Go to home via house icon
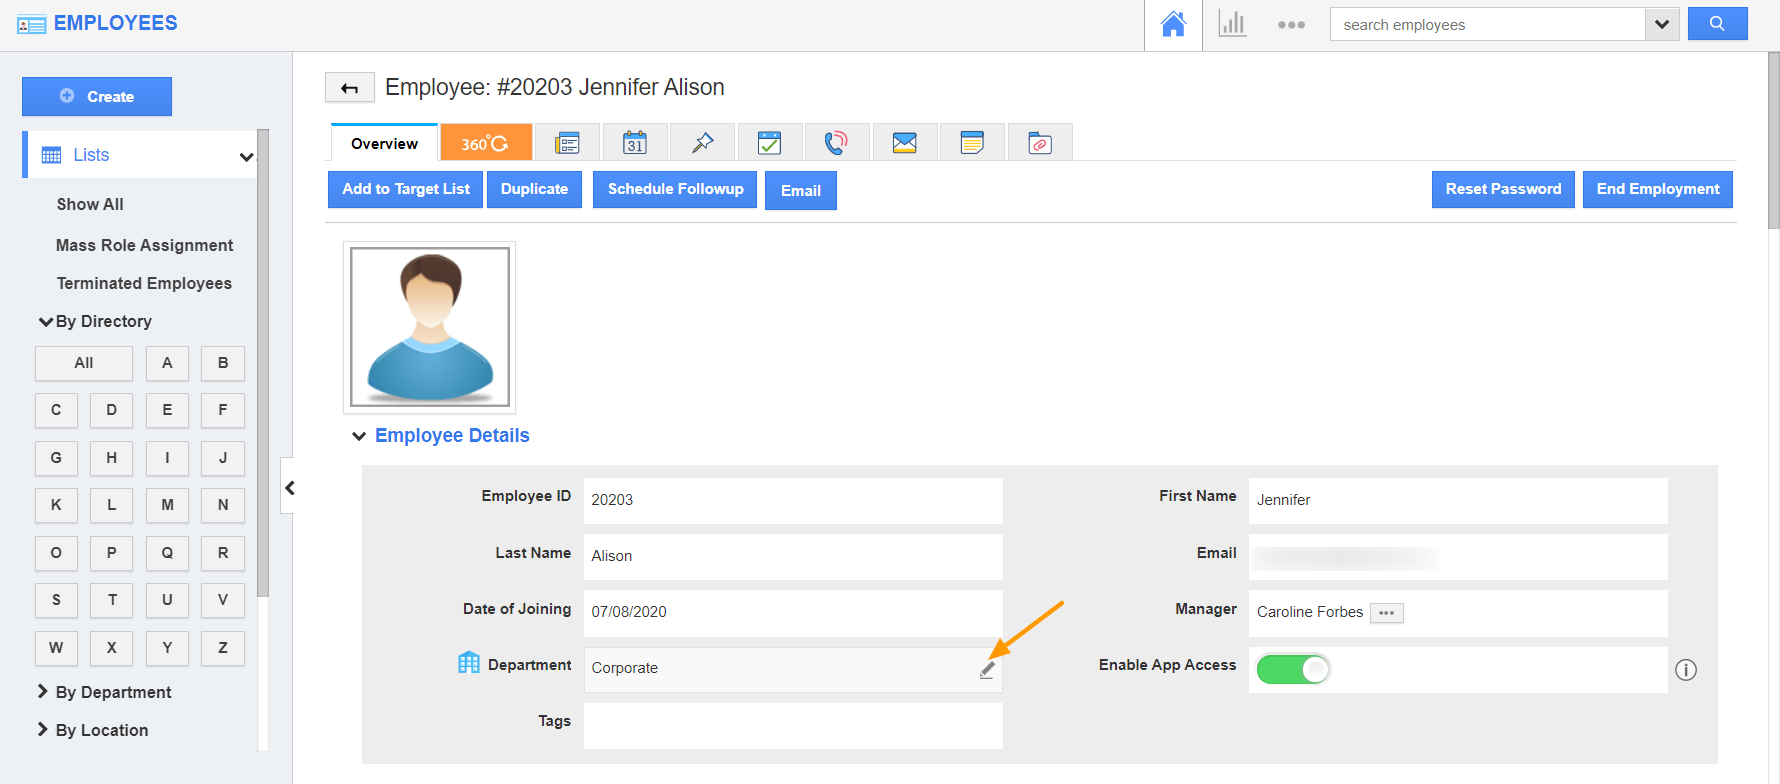Image resolution: width=1780 pixels, height=784 pixels. pos(1173,25)
